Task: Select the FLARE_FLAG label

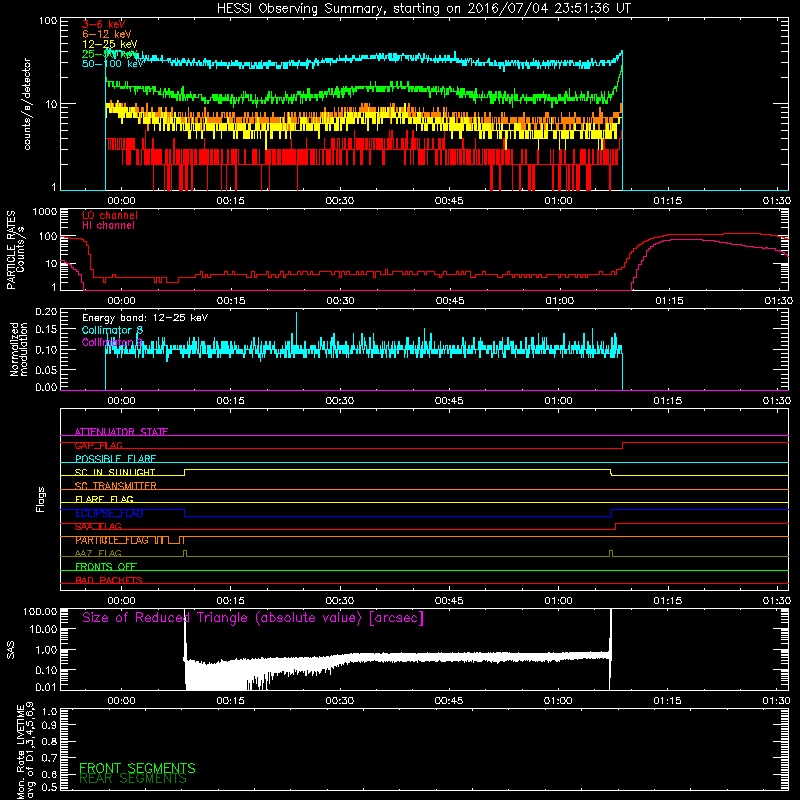Action: pyautogui.click(x=104, y=499)
